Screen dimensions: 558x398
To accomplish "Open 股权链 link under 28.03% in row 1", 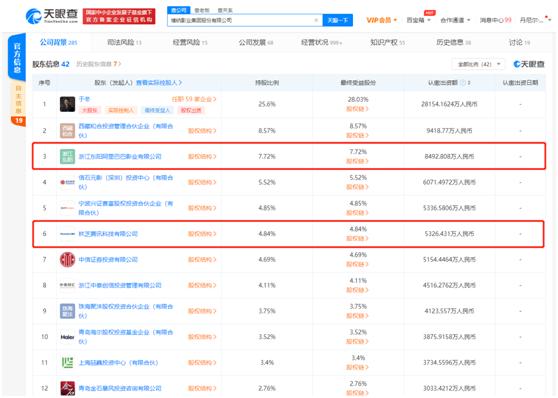I will (x=358, y=109).
